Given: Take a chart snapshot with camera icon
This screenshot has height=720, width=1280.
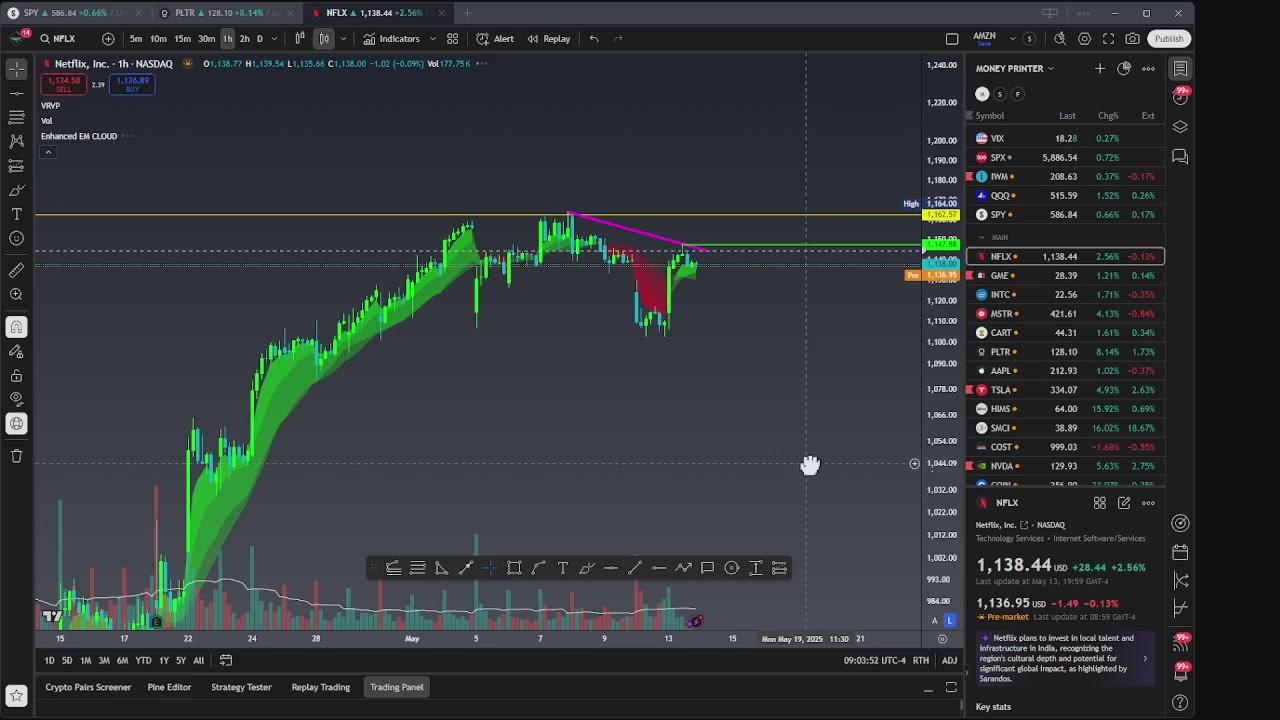Looking at the screenshot, I should pos(1132,38).
